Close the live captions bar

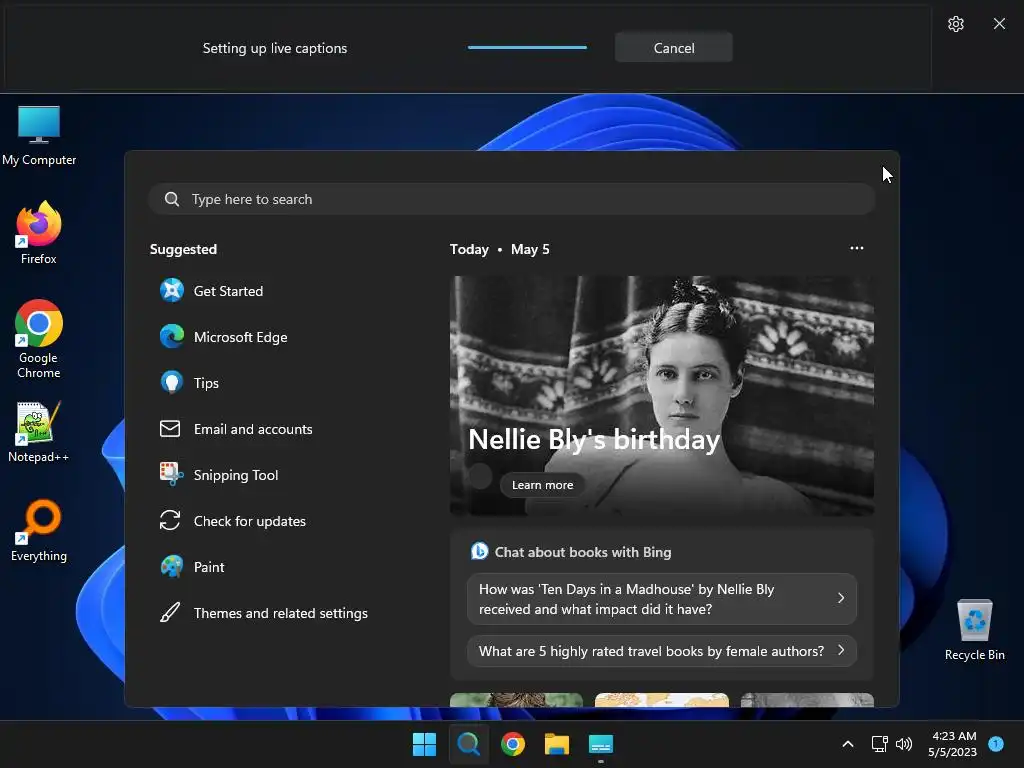(999, 24)
